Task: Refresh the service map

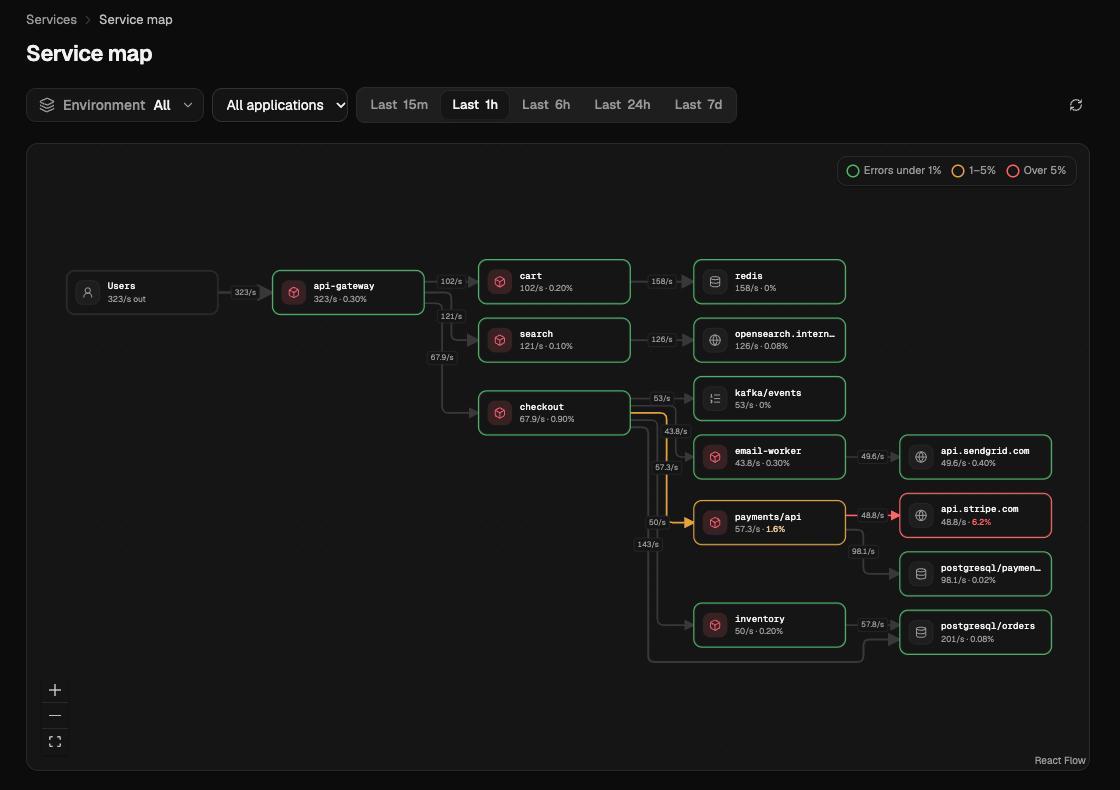Action: point(1076,105)
